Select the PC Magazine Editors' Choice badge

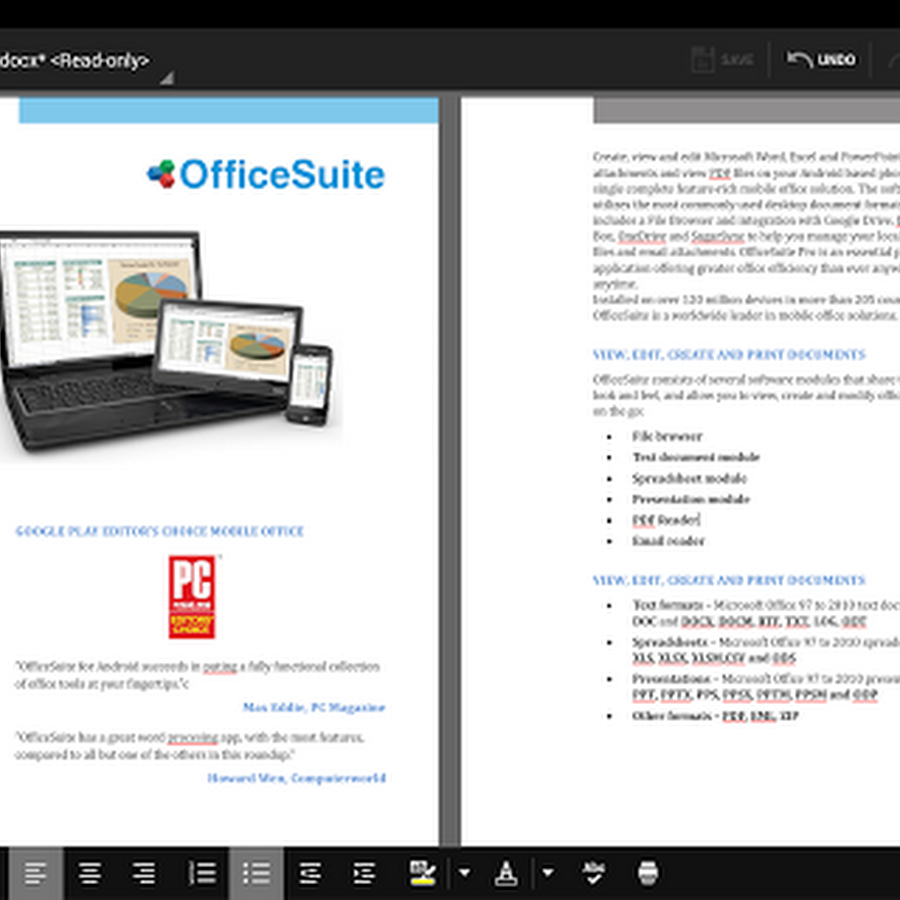192,596
